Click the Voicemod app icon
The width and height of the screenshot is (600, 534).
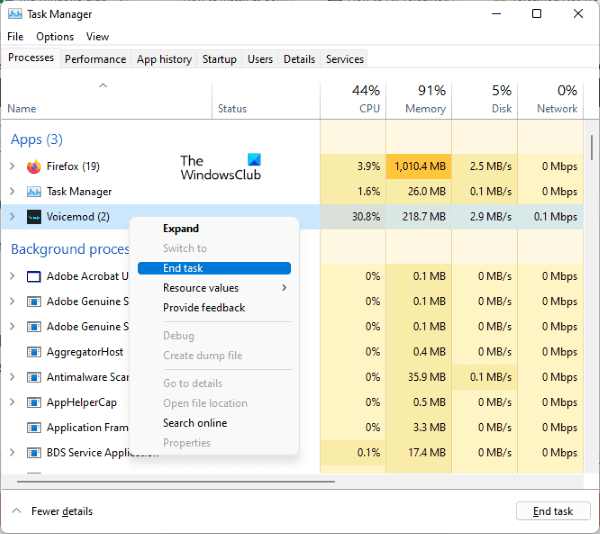34,217
